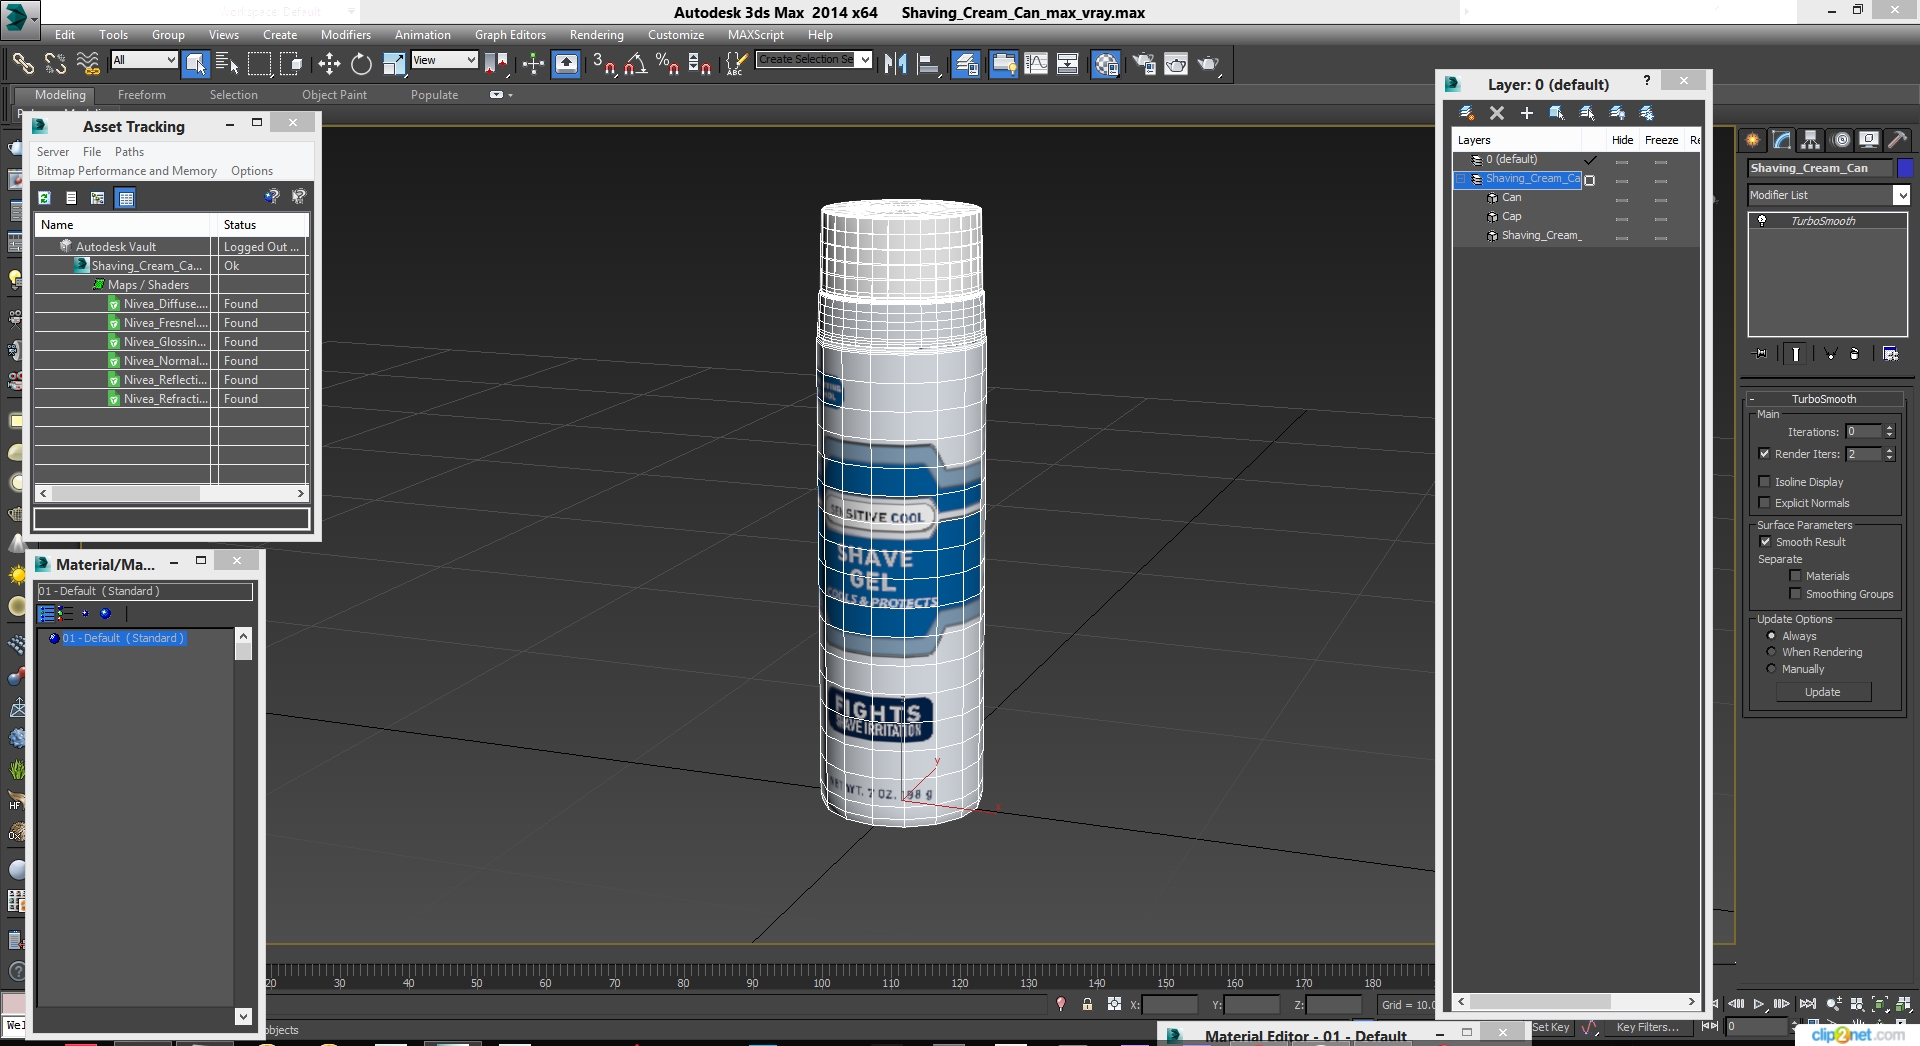The width and height of the screenshot is (1920, 1046).
Task: Collapse the Shaving_Cream_Can layer tree node
Action: 1461,179
